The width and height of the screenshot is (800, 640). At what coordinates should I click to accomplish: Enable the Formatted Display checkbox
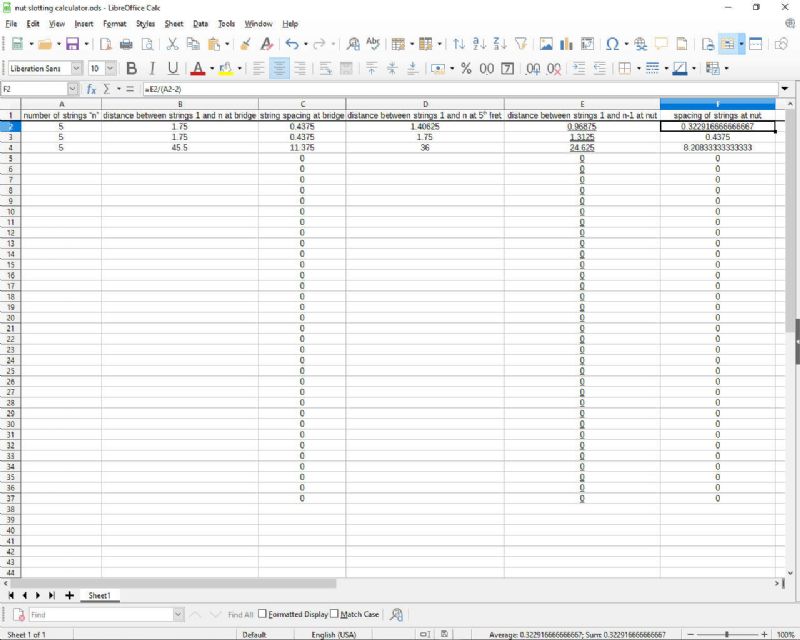click(263, 614)
